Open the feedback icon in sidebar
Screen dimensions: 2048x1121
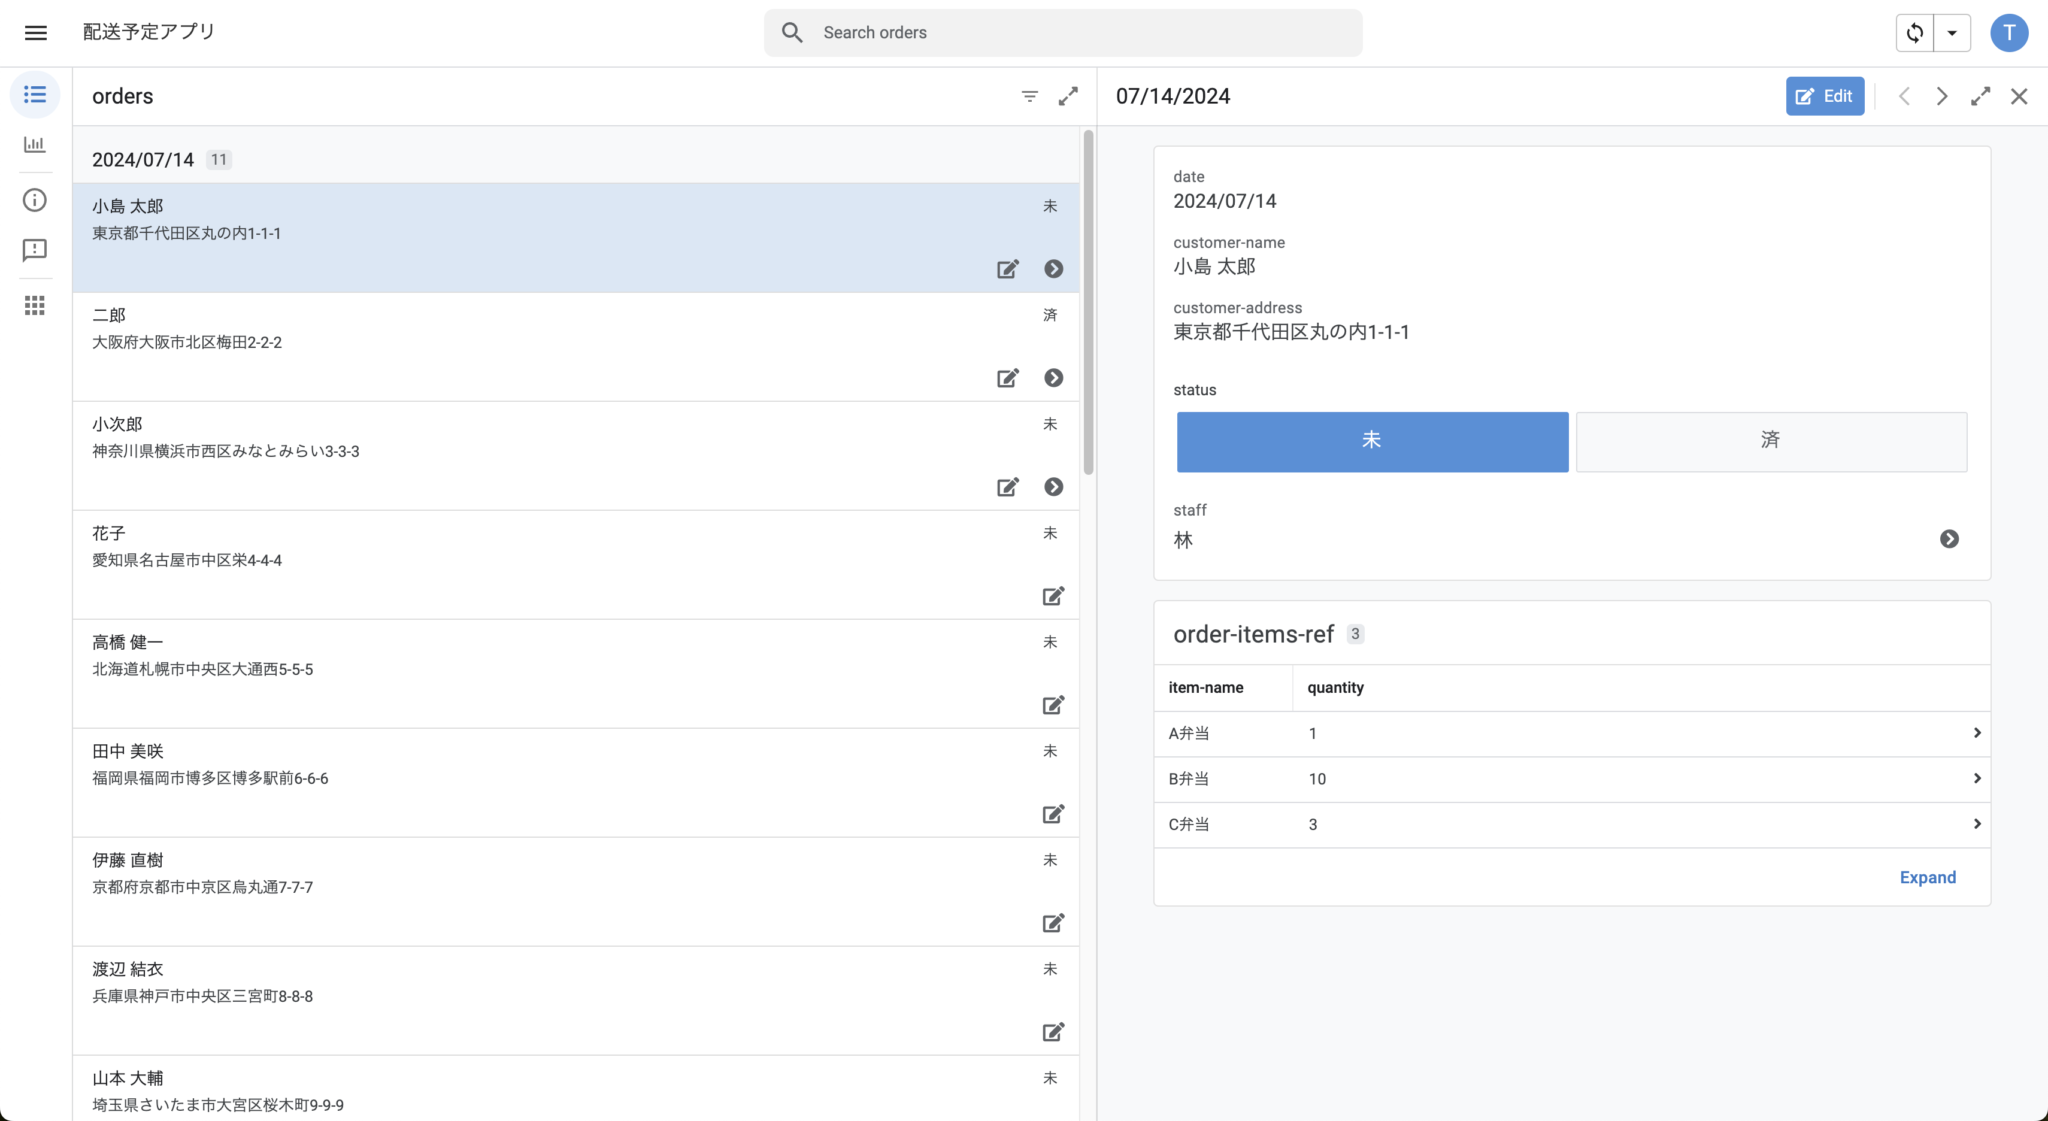35,250
